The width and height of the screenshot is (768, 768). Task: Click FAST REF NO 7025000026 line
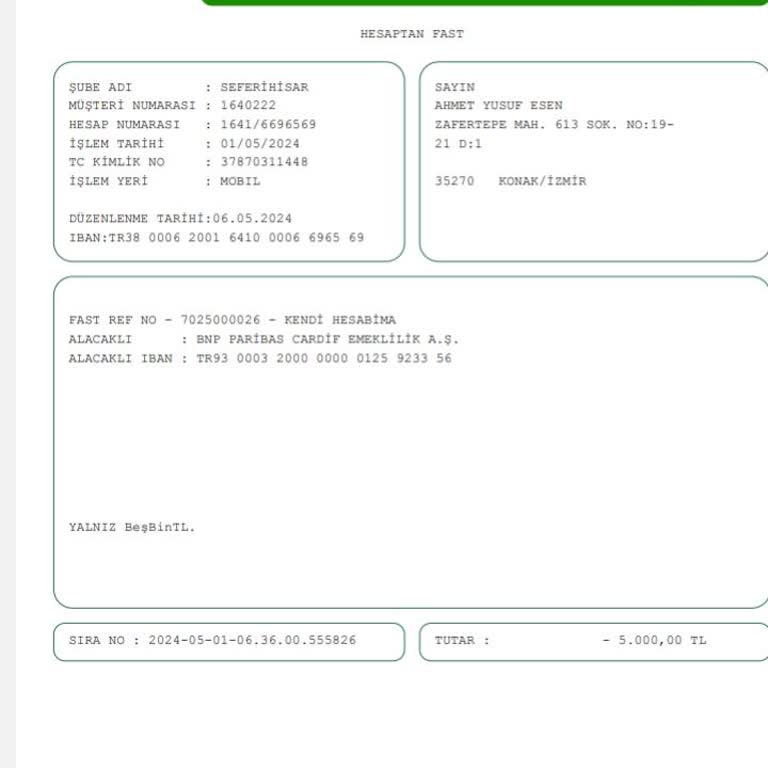pyautogui.click(x=232, y=320)
